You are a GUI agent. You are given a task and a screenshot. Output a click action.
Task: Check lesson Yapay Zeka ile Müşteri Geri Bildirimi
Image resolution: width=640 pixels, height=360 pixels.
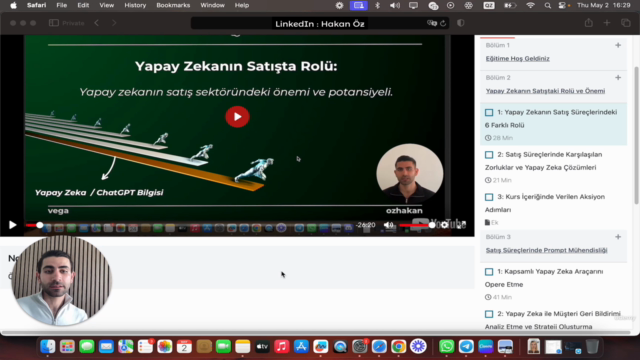[x=489, y=314]
